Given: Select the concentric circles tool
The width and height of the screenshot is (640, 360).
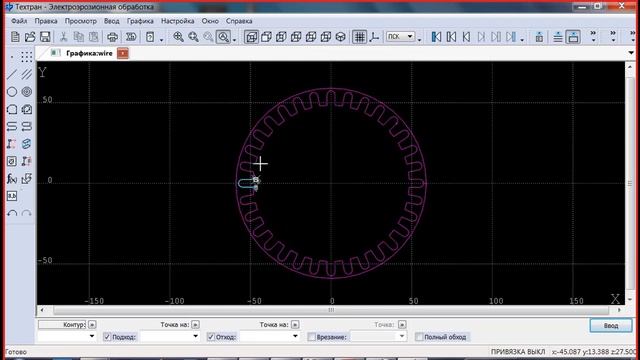Looking at the screenshot, I should tap(27, 92).
